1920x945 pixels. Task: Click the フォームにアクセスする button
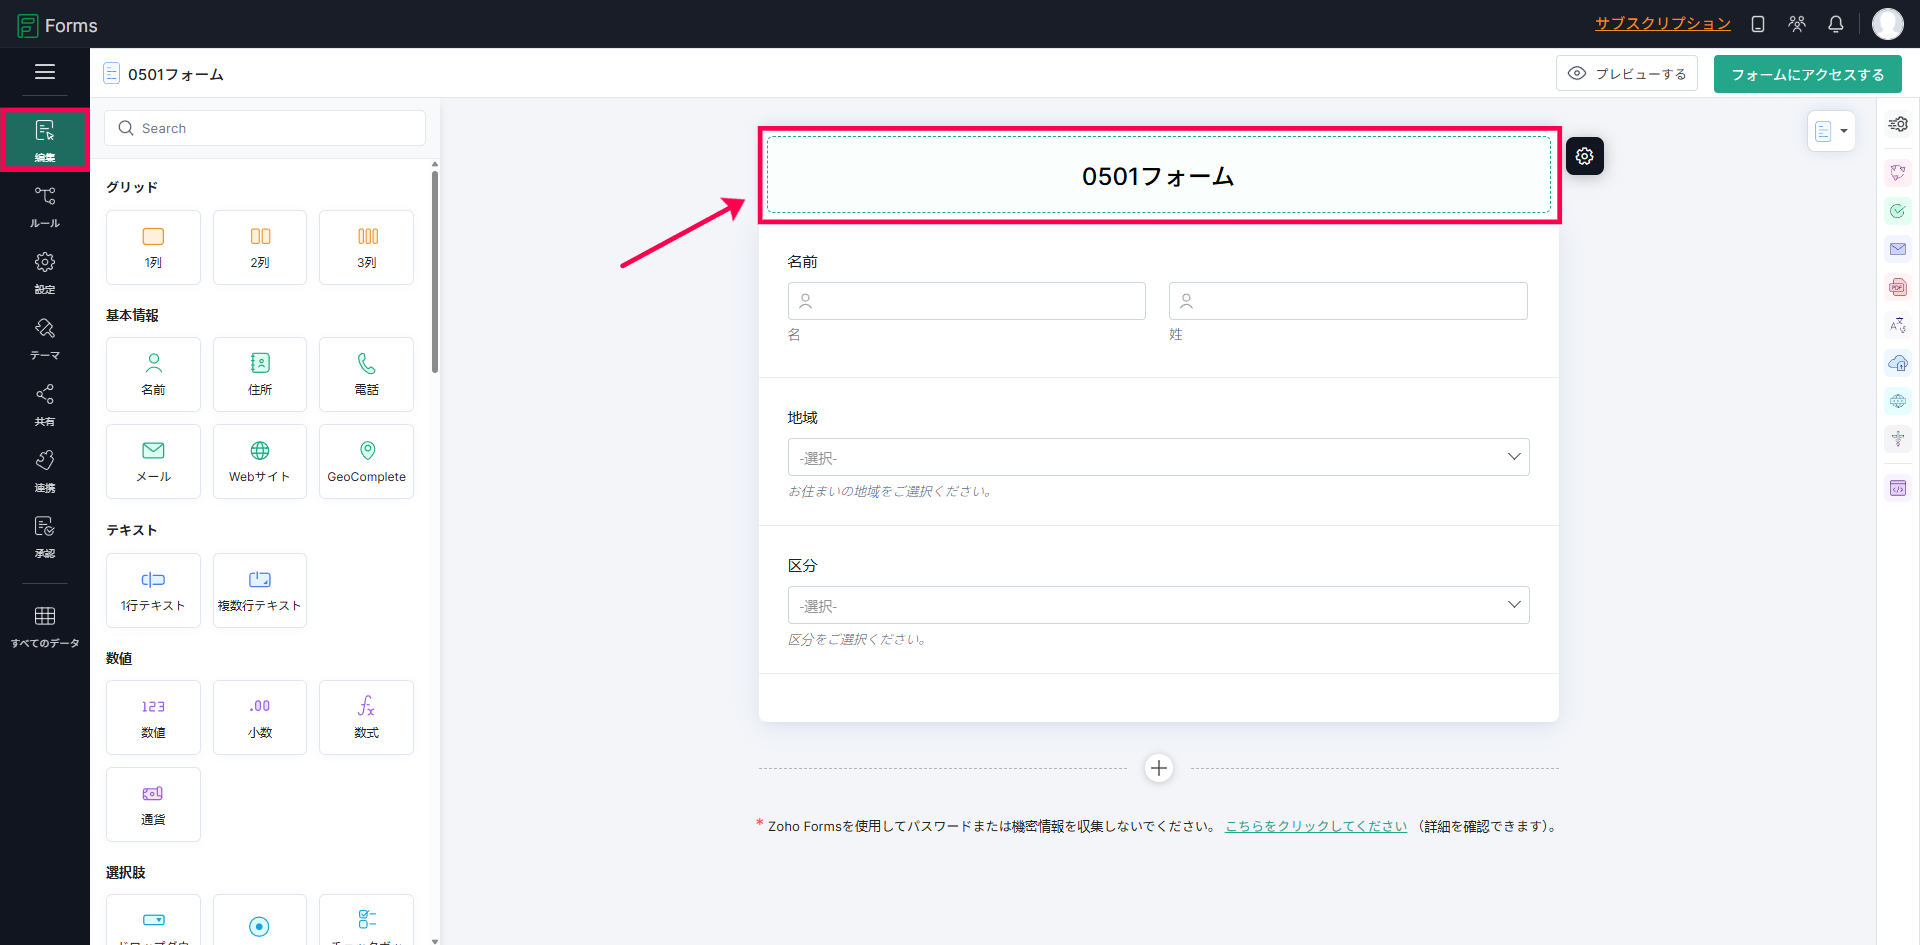pyautogui.click(x=1808, y=74)
